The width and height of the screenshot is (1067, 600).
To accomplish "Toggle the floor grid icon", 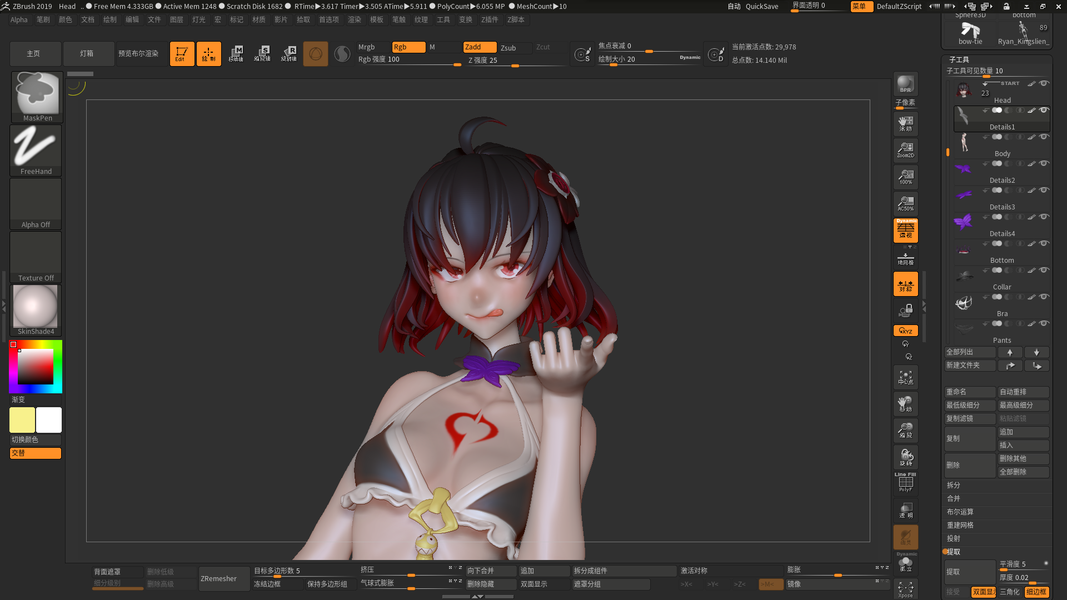I will point(906,259).
